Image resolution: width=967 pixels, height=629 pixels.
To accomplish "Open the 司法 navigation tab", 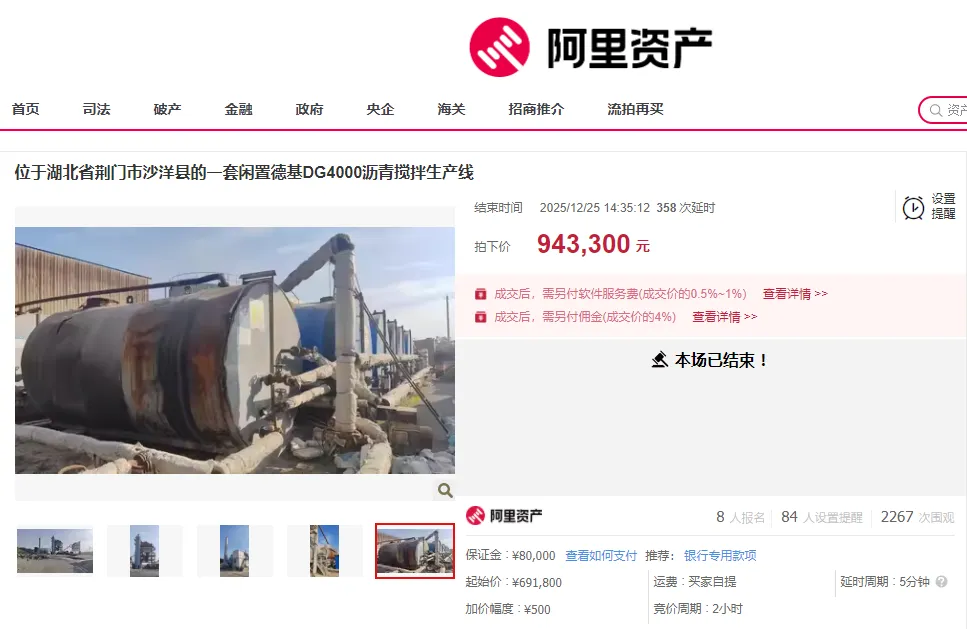I will [x=96, y=109].
